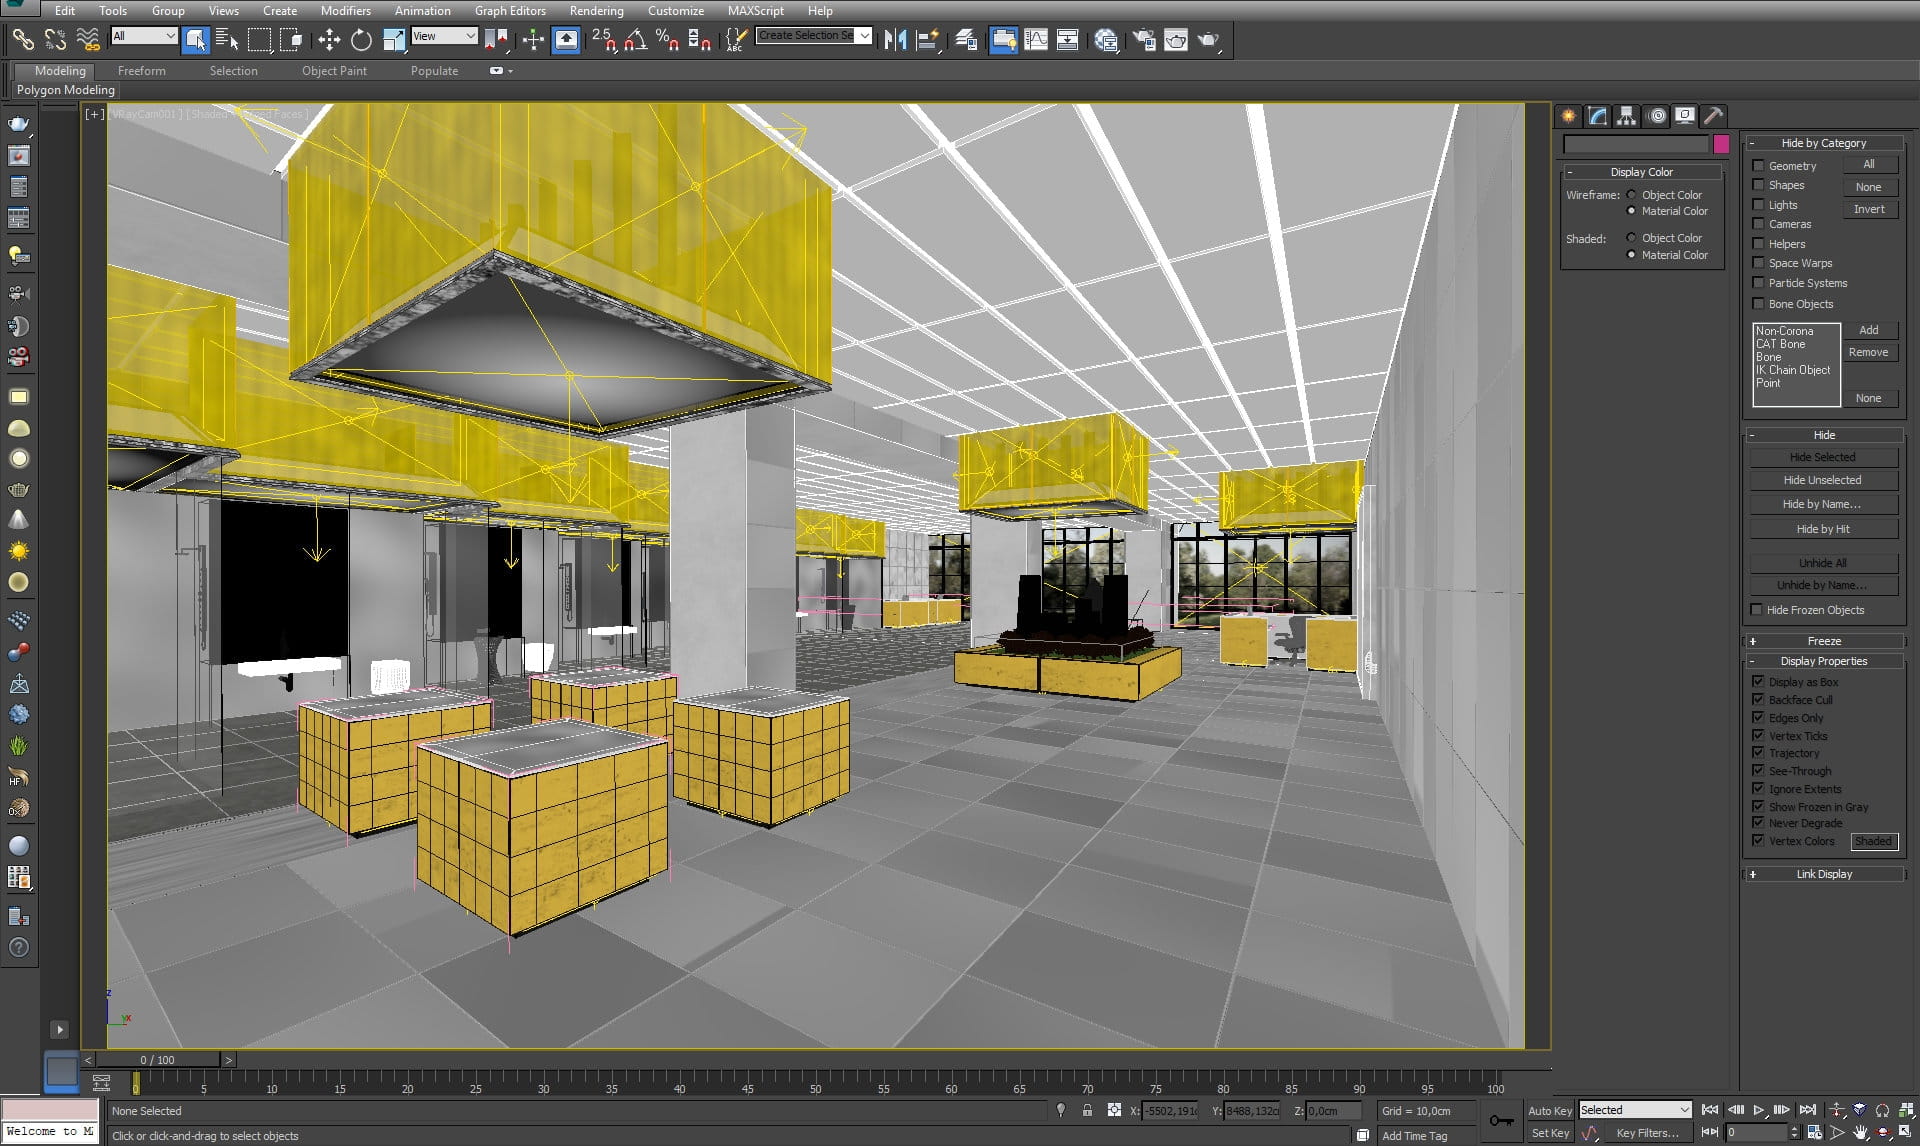Toggle See-Through display property checkbox

(1758, 771)
